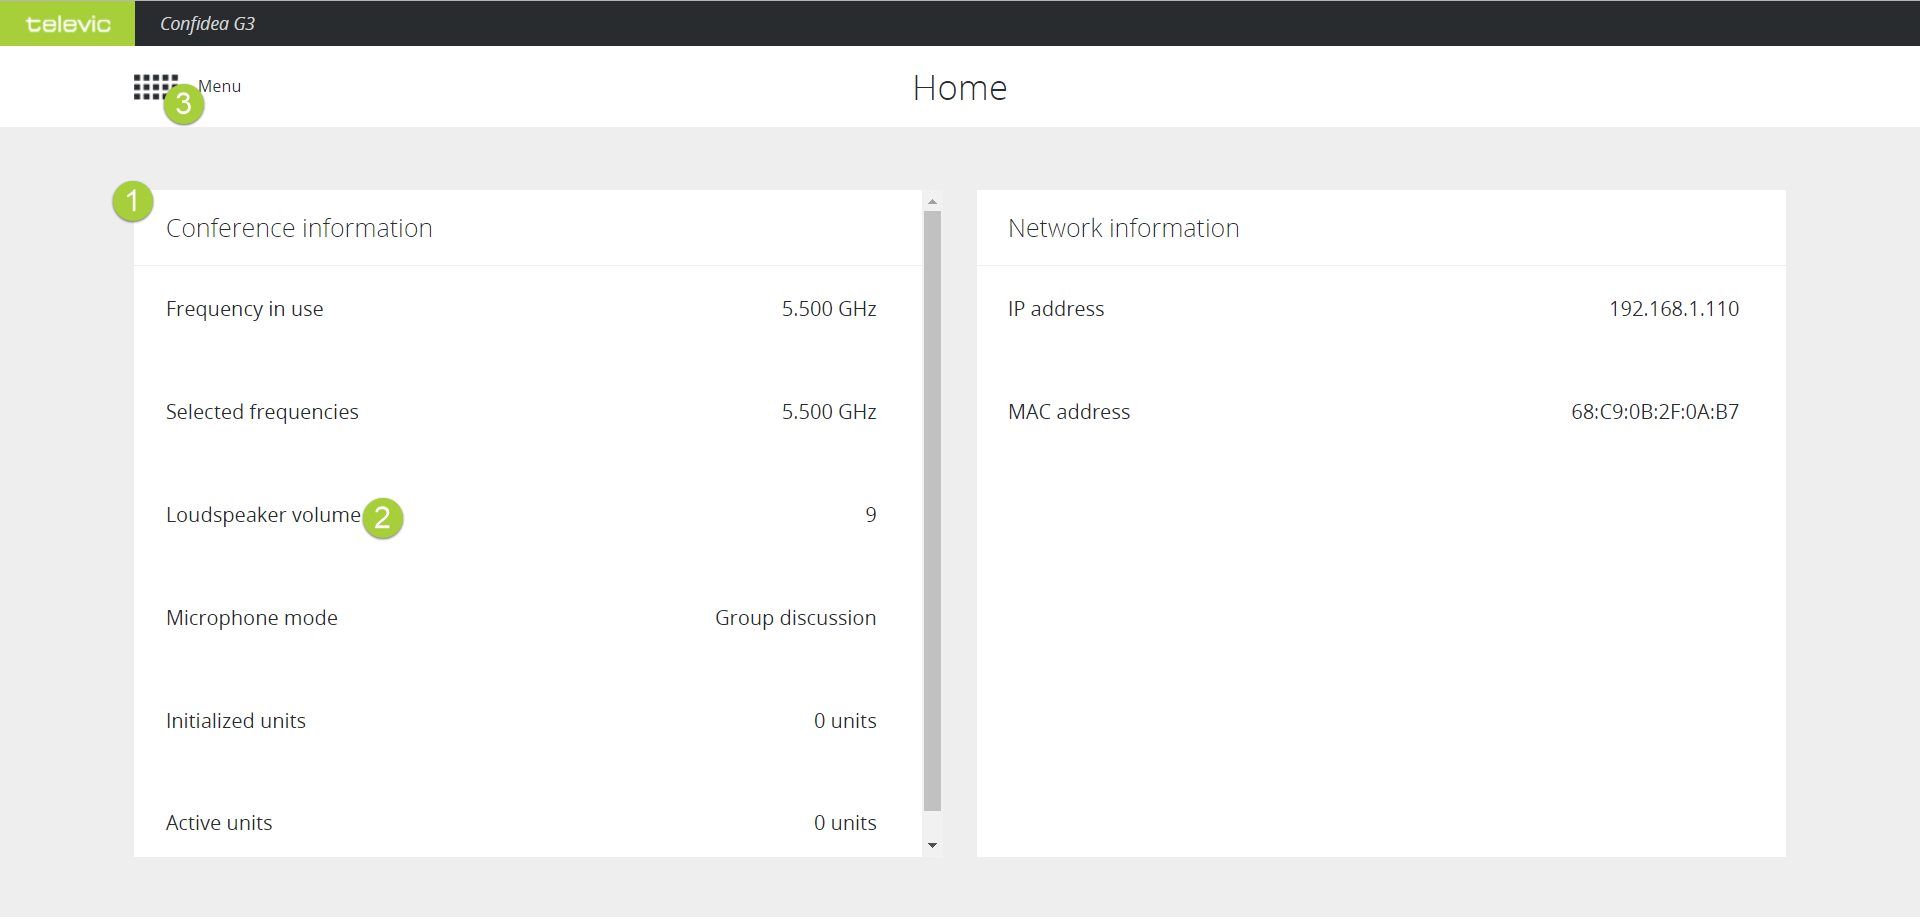Click the Confidea G3 title
1920x917 pixels.
pyautogui.click(x=207, y=23)
